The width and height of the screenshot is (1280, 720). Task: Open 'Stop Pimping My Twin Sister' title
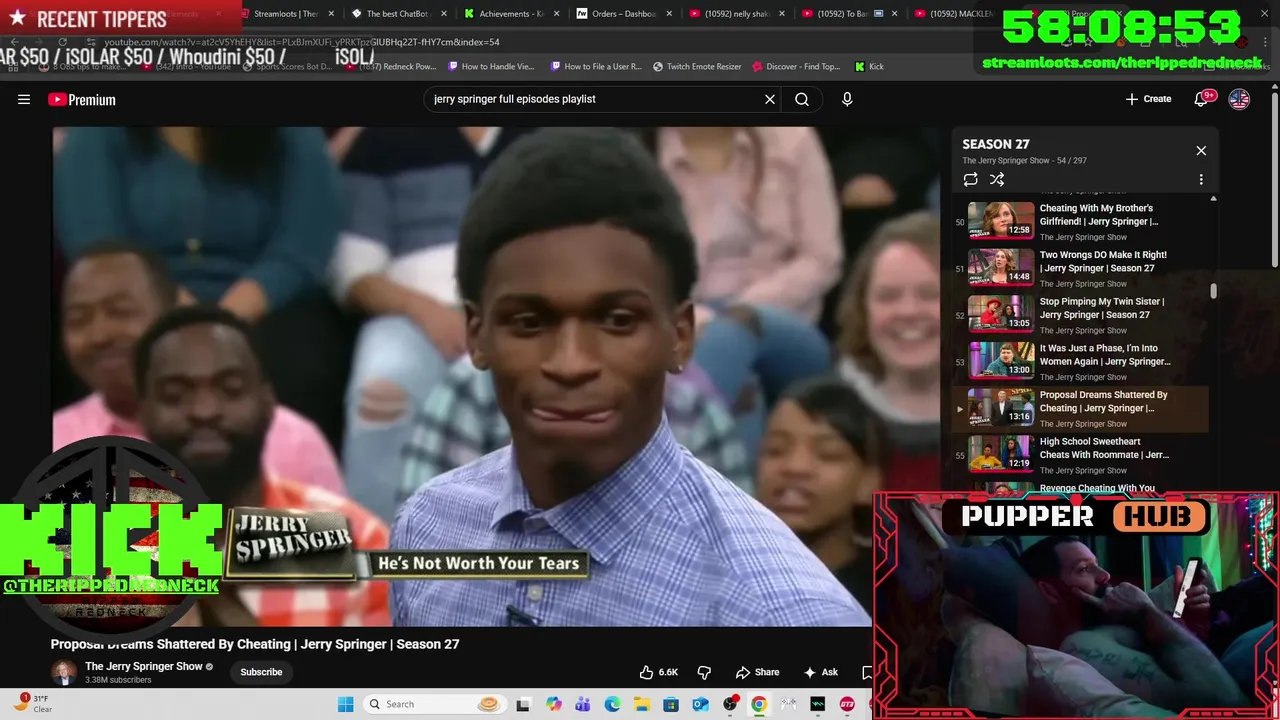click(x=1102, y=308)
